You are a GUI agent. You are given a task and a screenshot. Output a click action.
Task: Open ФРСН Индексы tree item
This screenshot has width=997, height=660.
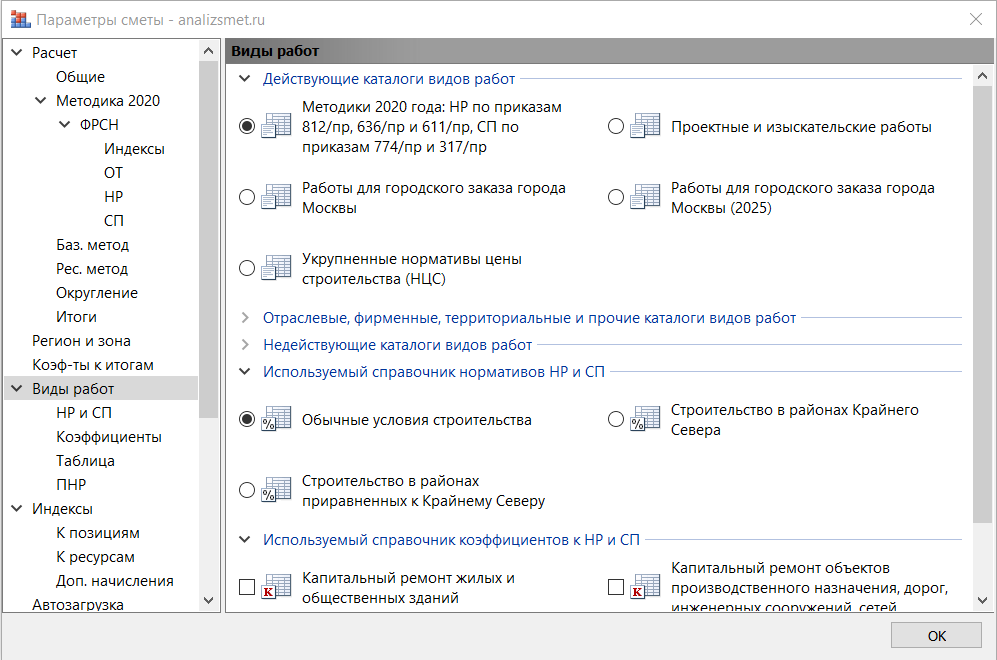[134, 149]
